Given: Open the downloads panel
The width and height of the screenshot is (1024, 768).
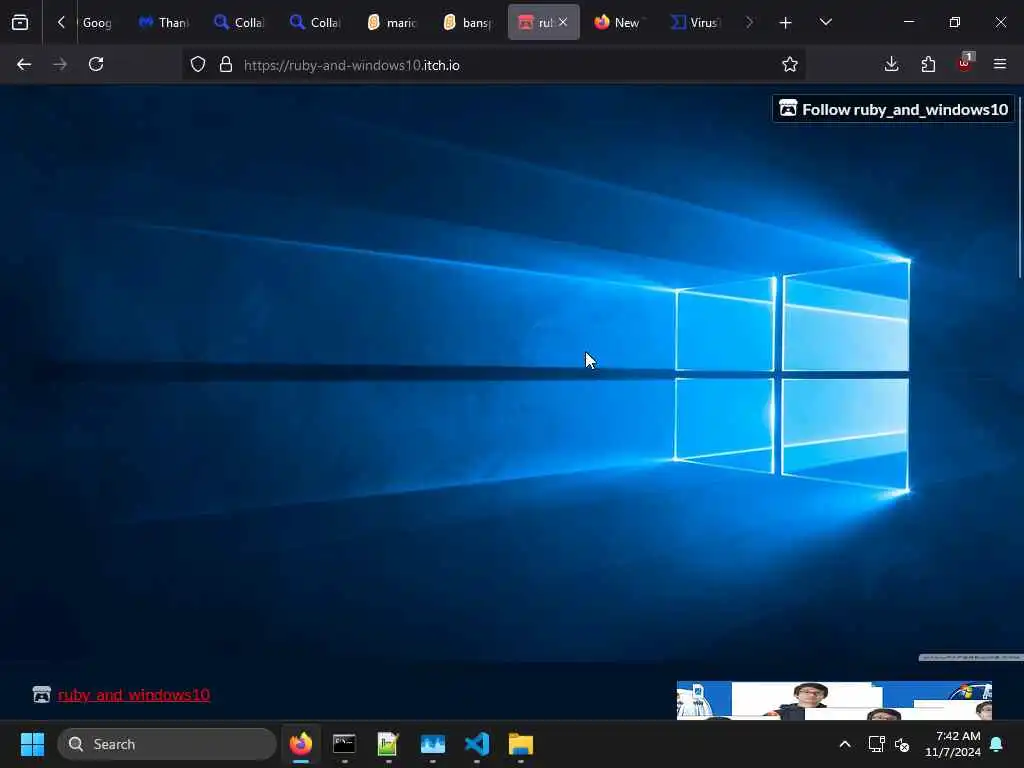Looking at the screenshot, I should (891, 64).
